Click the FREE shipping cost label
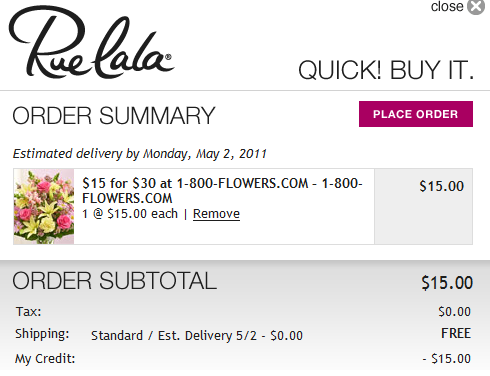 (x=456, y=333)
